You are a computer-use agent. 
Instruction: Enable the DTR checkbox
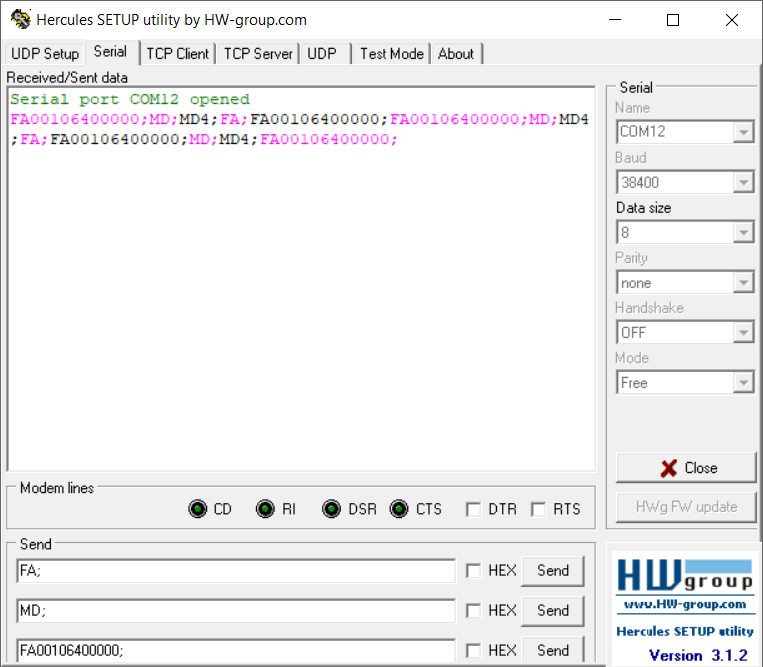(x=473, y=510)
